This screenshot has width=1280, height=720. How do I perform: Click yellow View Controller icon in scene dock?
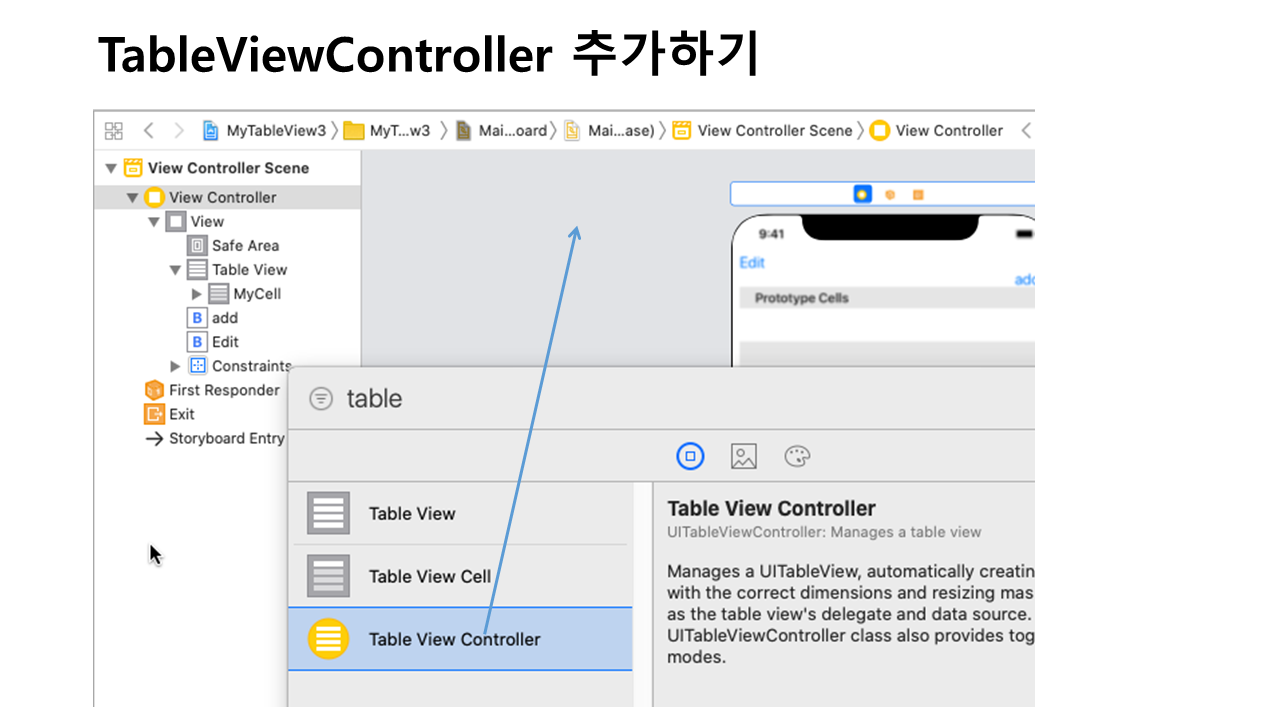coord(862,194)
